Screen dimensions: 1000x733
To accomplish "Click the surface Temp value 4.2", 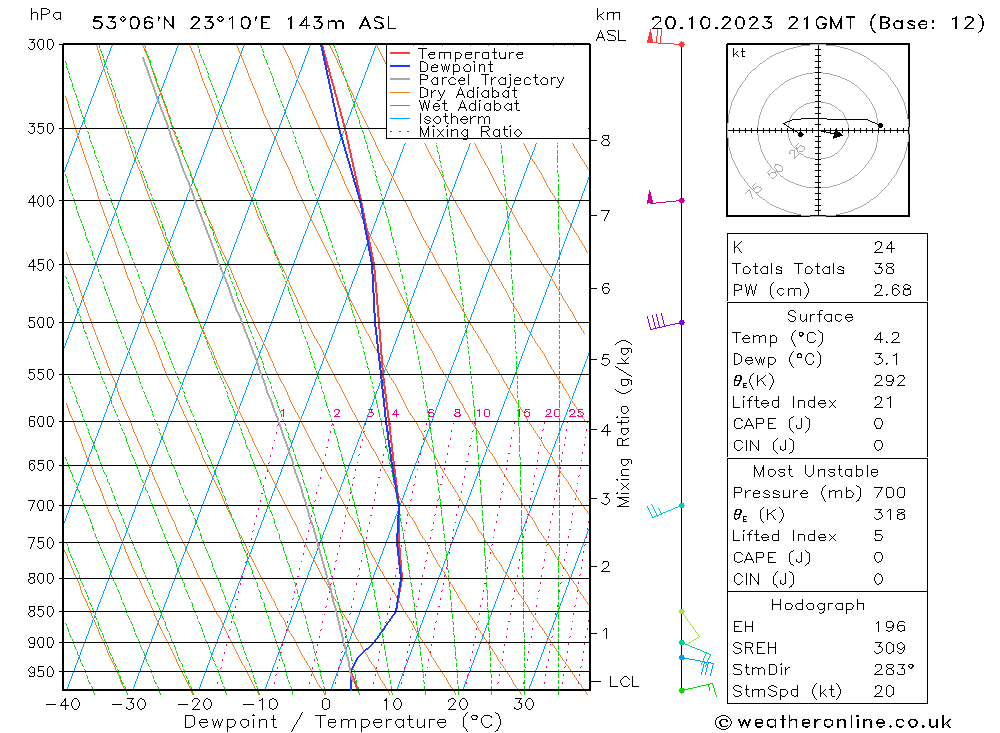I will click(887, 337).
